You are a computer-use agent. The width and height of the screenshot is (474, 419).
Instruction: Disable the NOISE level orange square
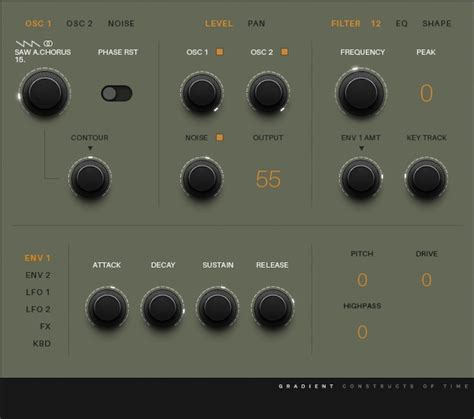pyautogui.click(x=220, y=137)
